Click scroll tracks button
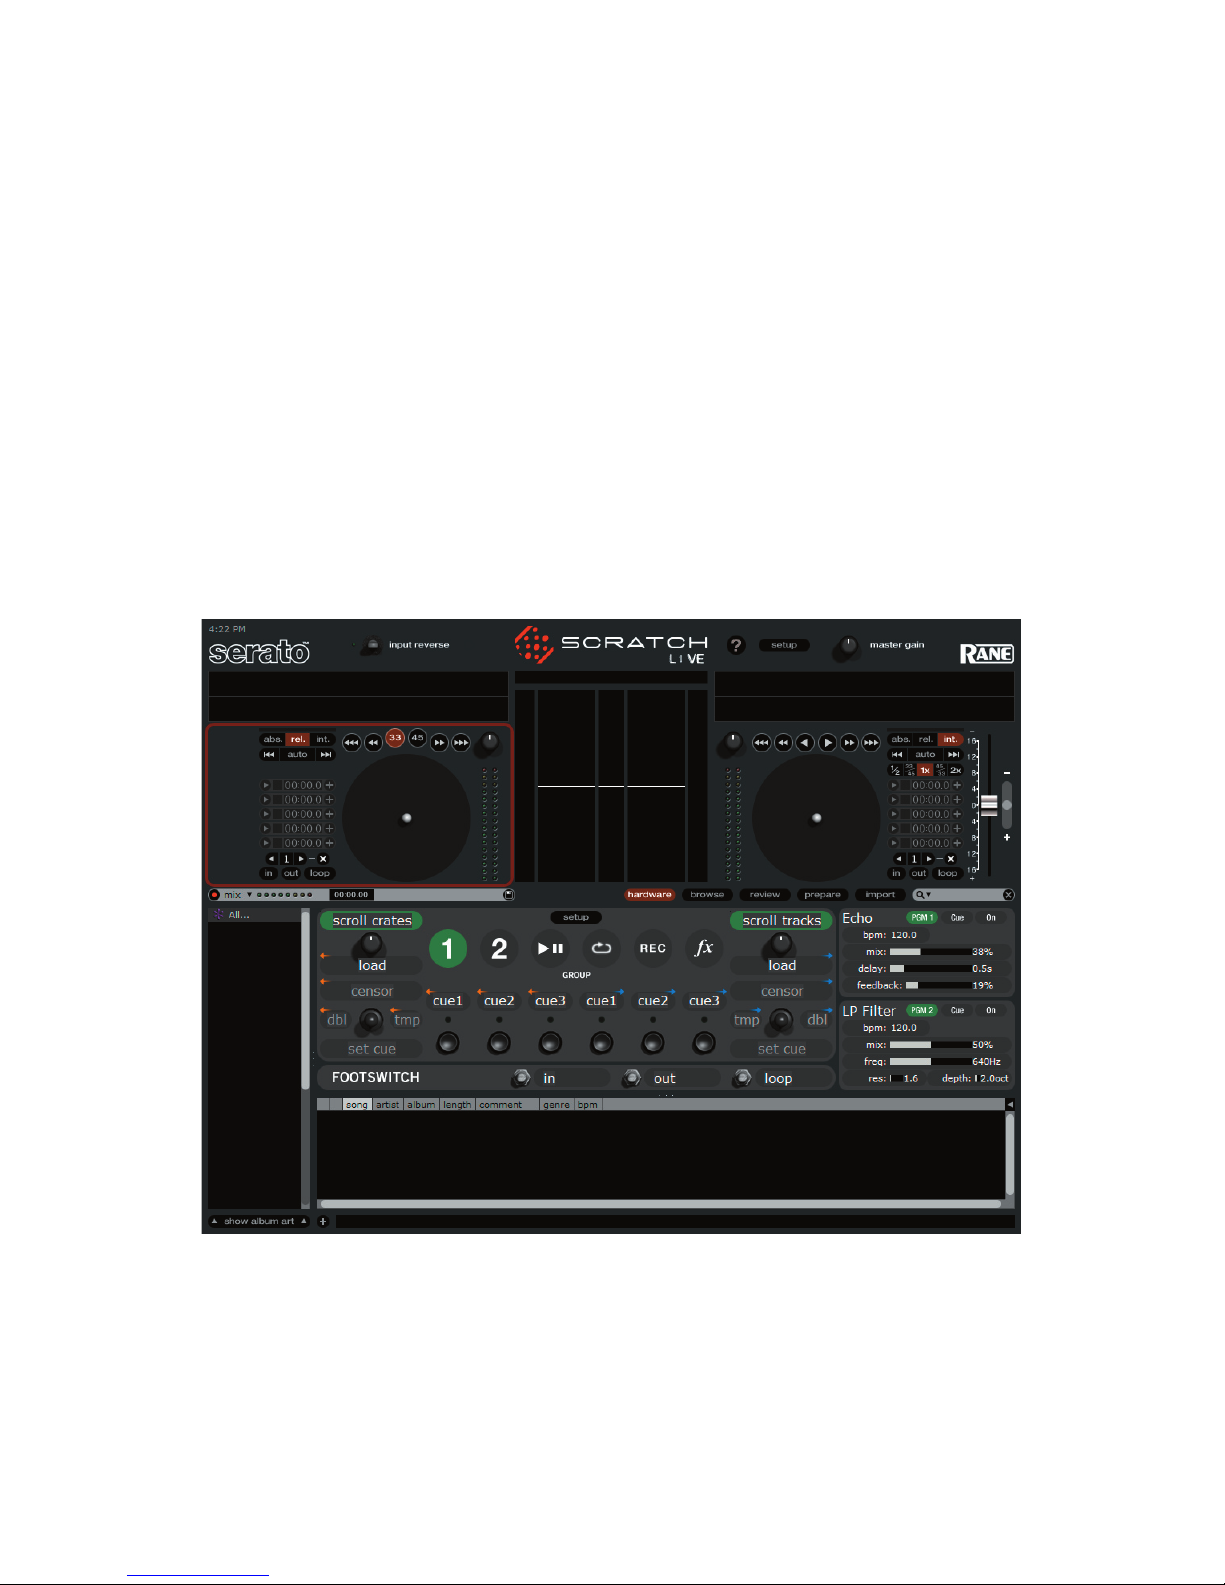The width and height of the screenshot is (1225, 1585). pyautogui.click(x=782, y=921)
